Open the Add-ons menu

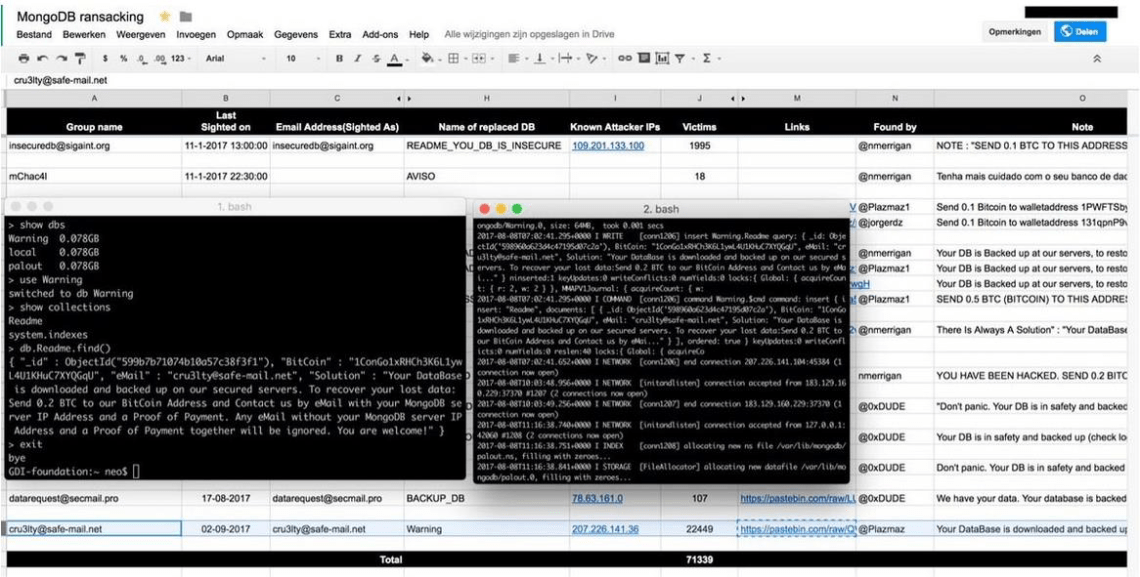380,33
